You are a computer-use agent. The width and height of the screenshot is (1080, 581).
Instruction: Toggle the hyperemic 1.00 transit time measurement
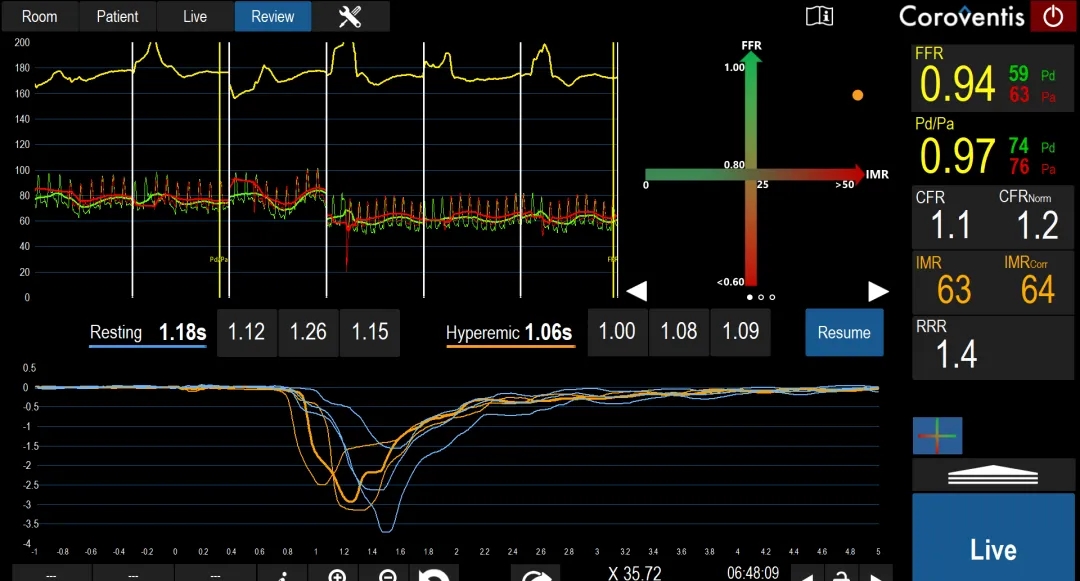(x=617, y=333)
